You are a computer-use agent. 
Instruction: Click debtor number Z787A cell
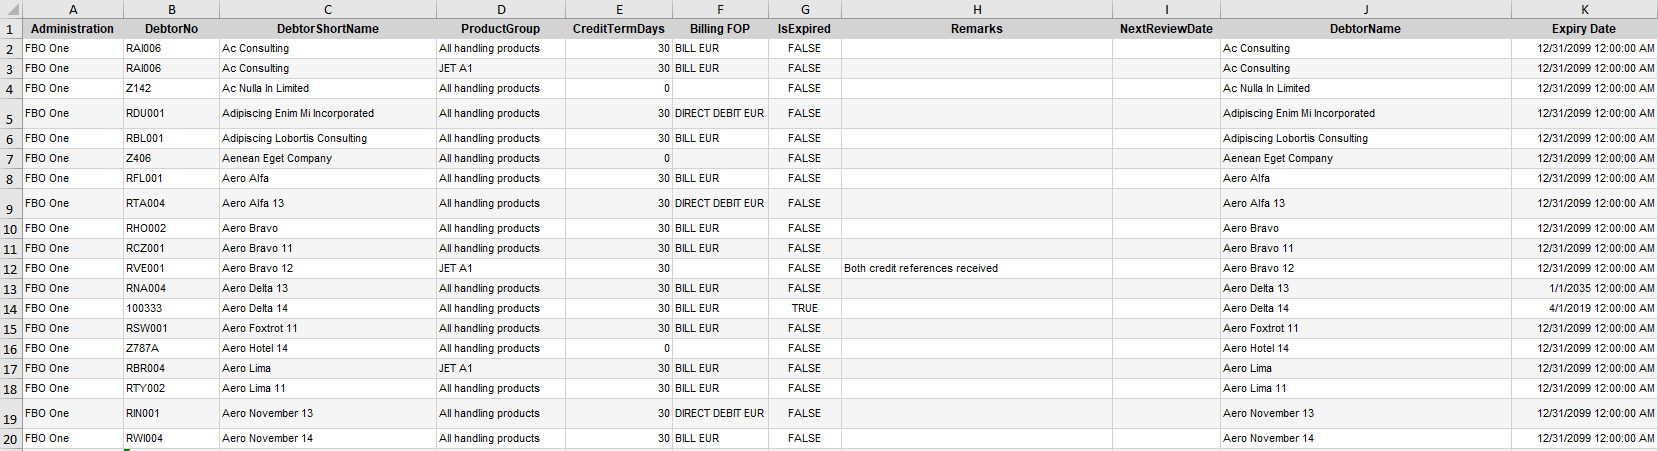(171, 349)
